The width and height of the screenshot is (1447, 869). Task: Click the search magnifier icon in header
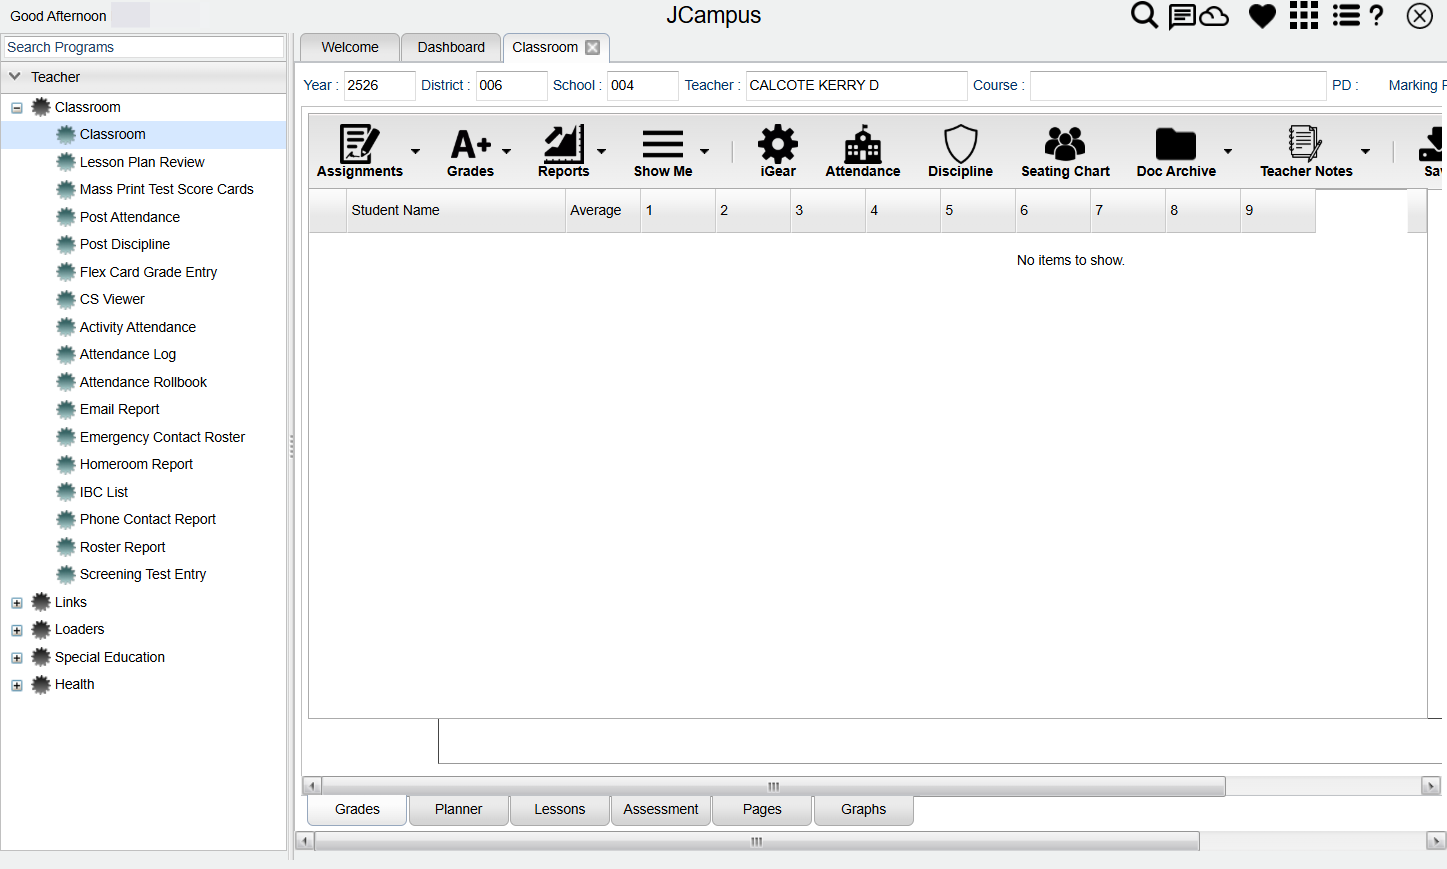click(x=1144, y=16)
